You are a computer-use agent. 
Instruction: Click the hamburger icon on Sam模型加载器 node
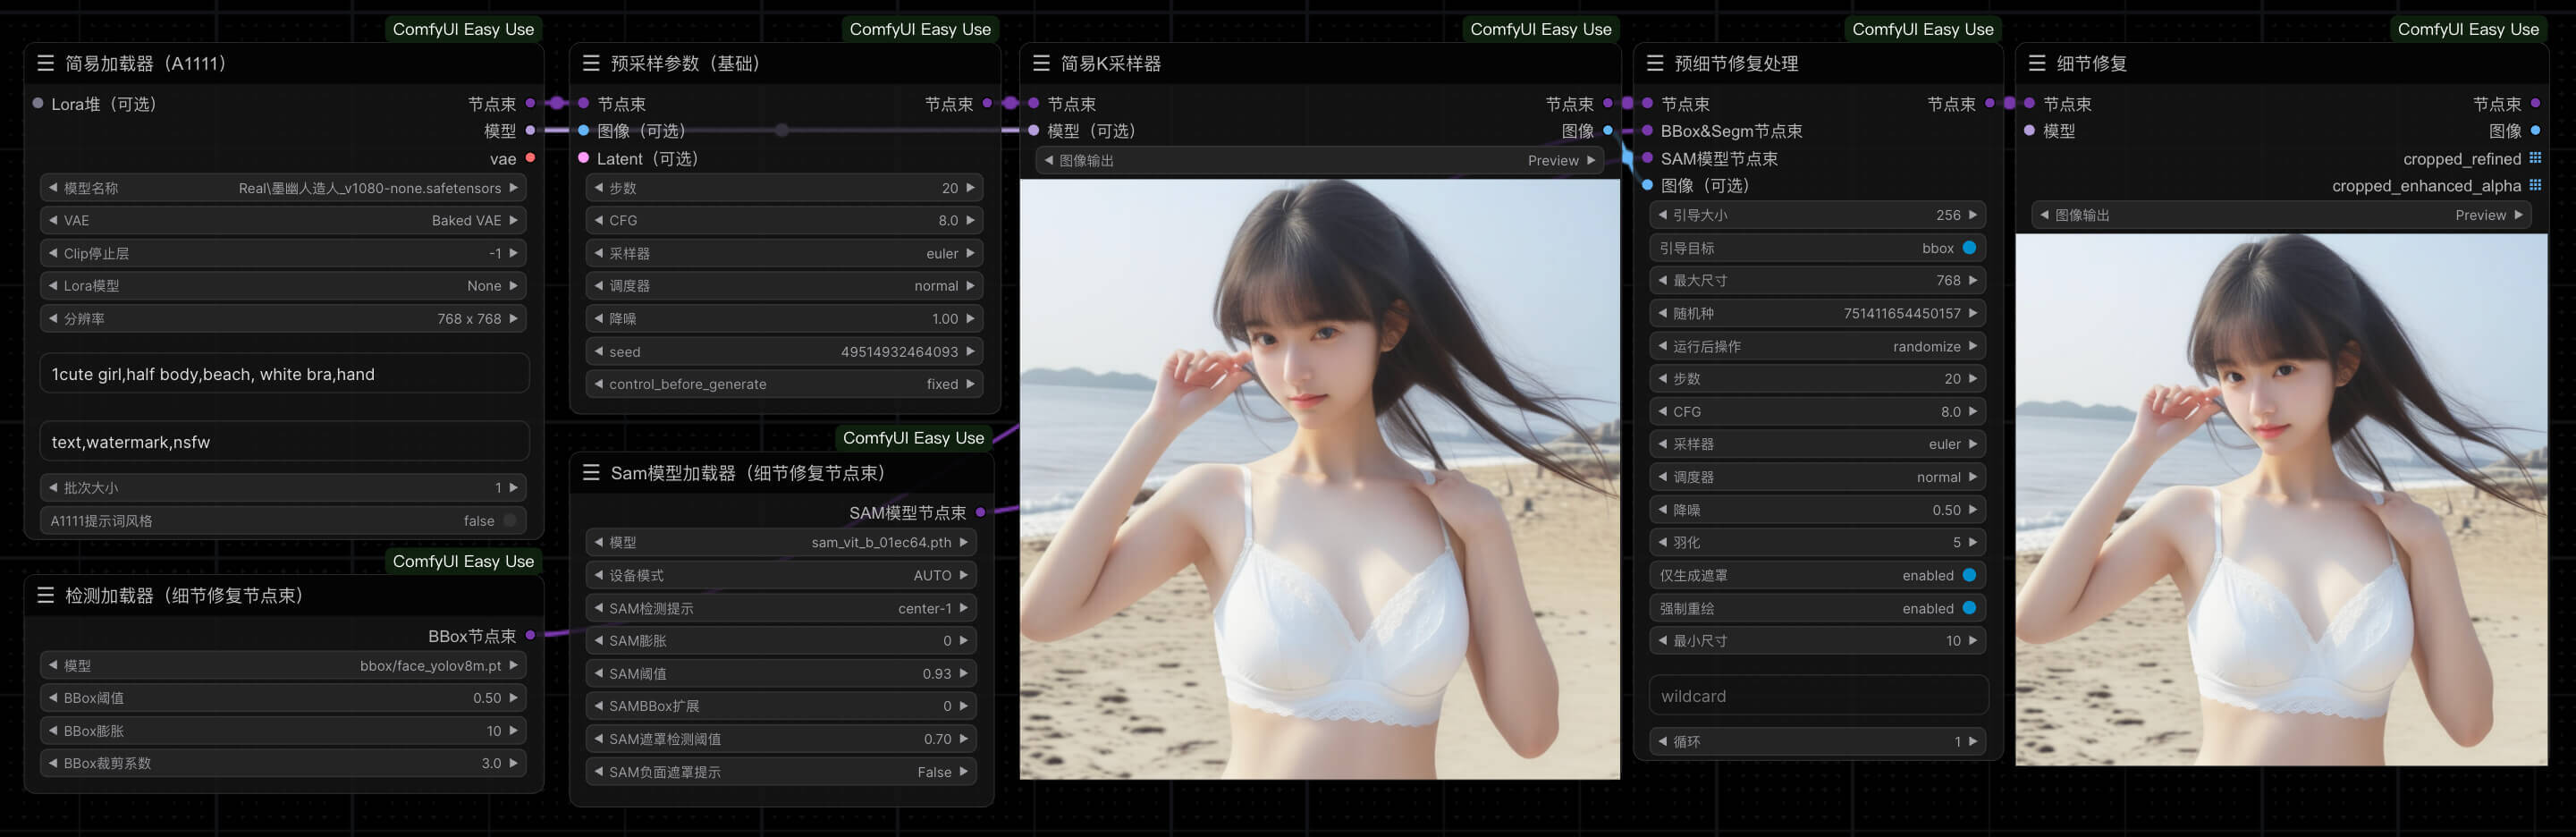(x=592, y=472)
